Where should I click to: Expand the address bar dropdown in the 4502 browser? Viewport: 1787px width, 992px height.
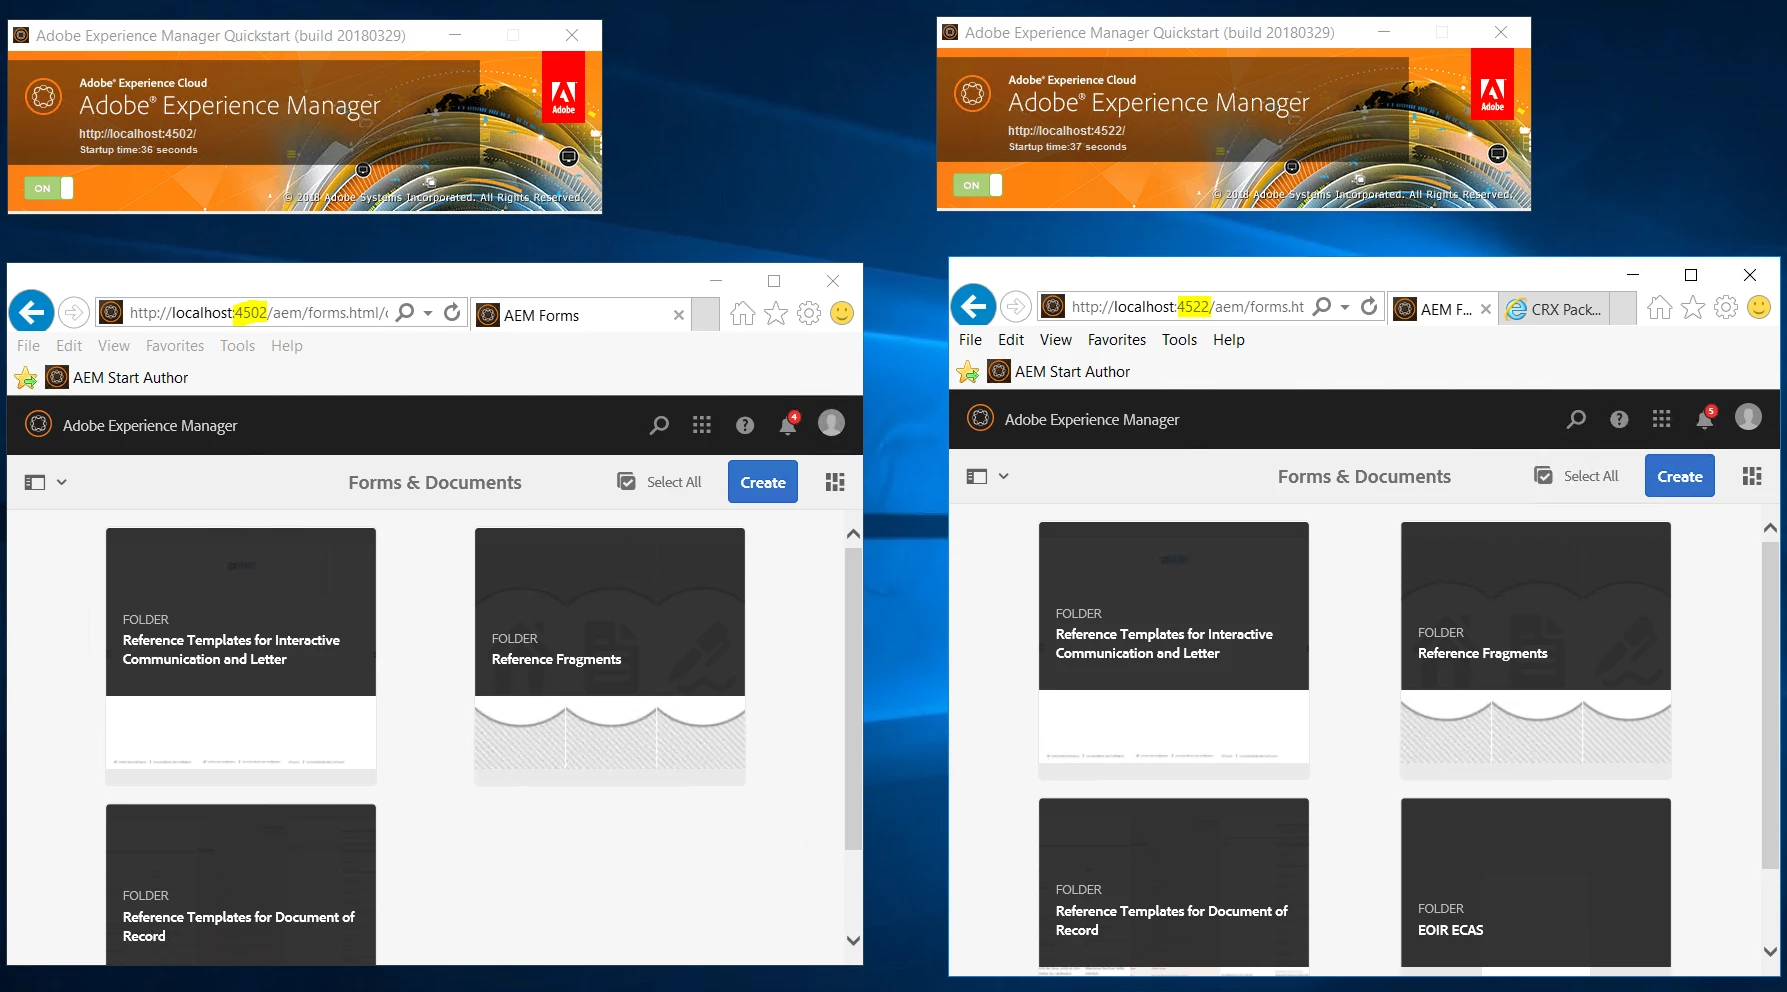click(428, 313)
